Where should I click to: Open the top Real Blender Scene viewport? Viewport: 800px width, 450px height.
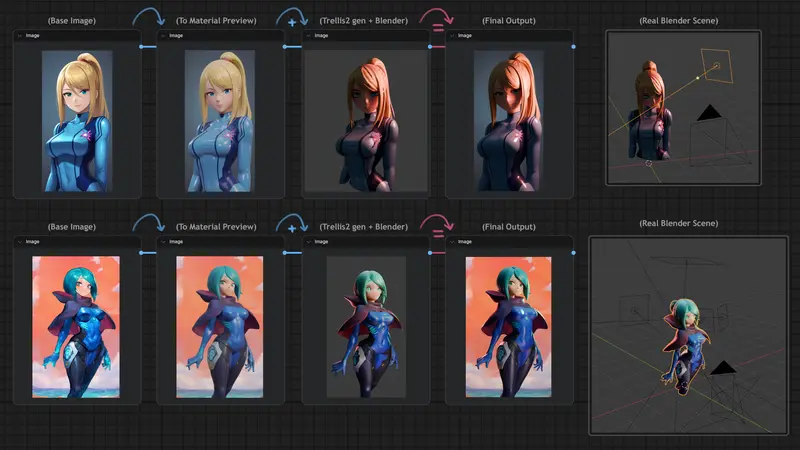pyautogui.click(x=683, y=108)
